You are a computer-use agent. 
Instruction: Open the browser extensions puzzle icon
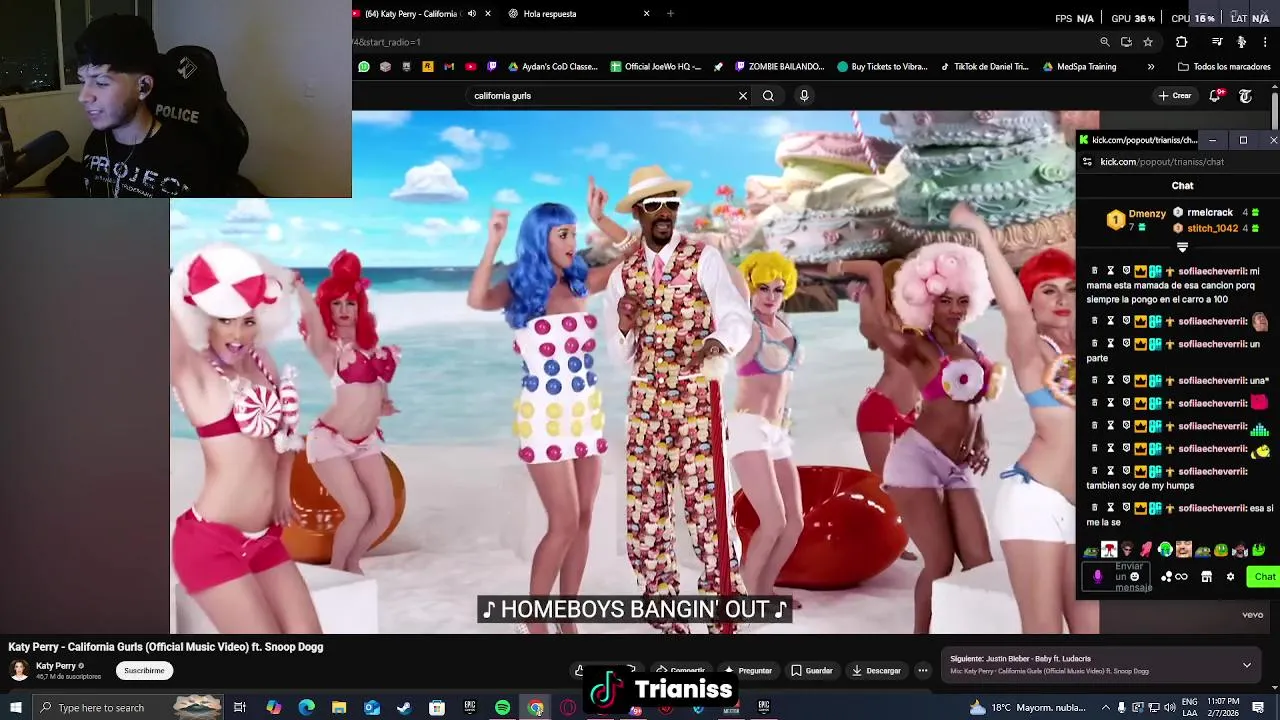(1182, 42)
